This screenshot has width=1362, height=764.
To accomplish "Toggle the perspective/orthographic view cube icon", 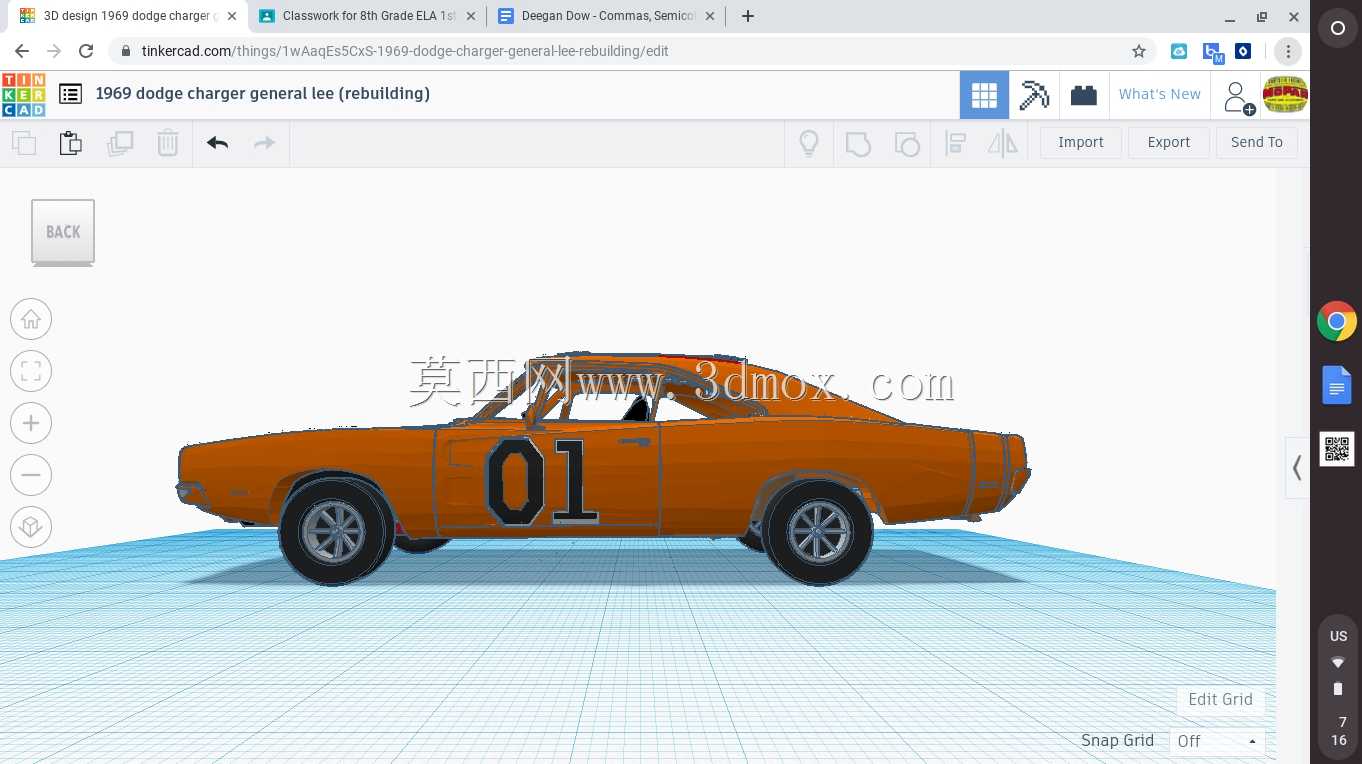I will coord(31,527).
